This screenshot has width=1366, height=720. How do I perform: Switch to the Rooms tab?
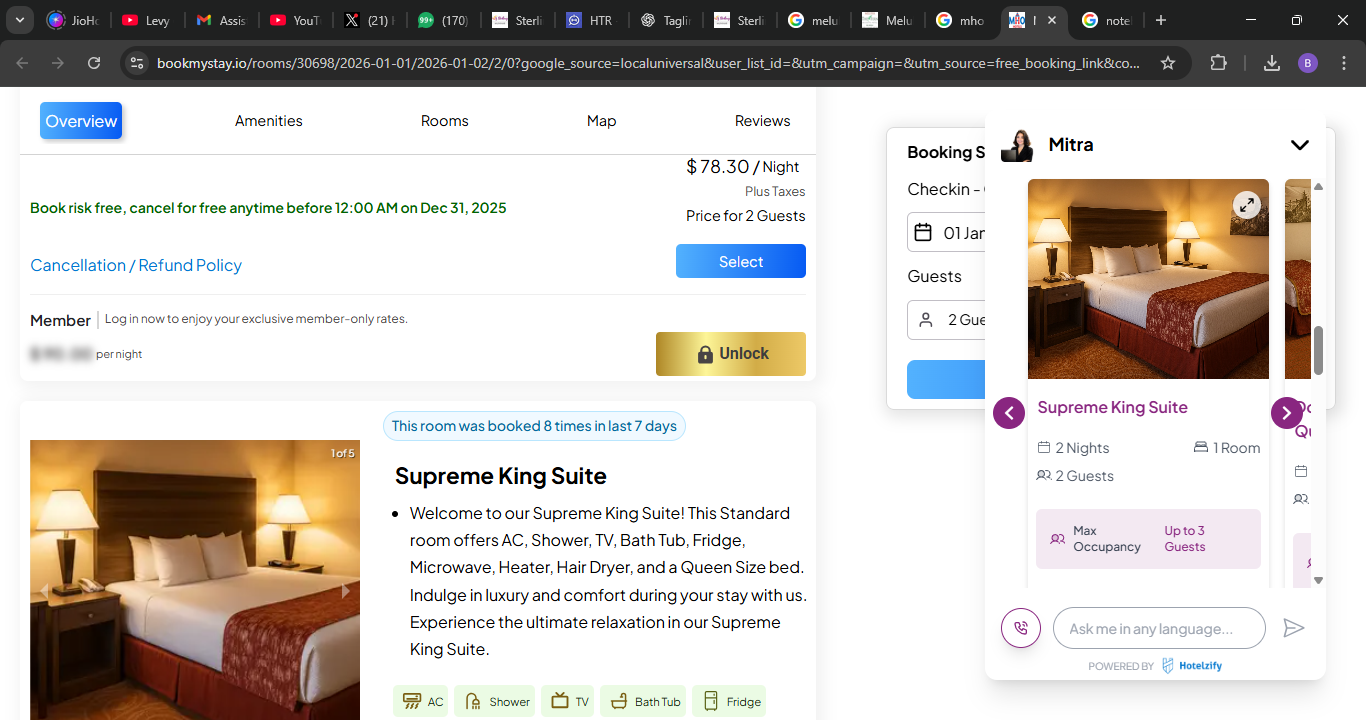(445, 121)
